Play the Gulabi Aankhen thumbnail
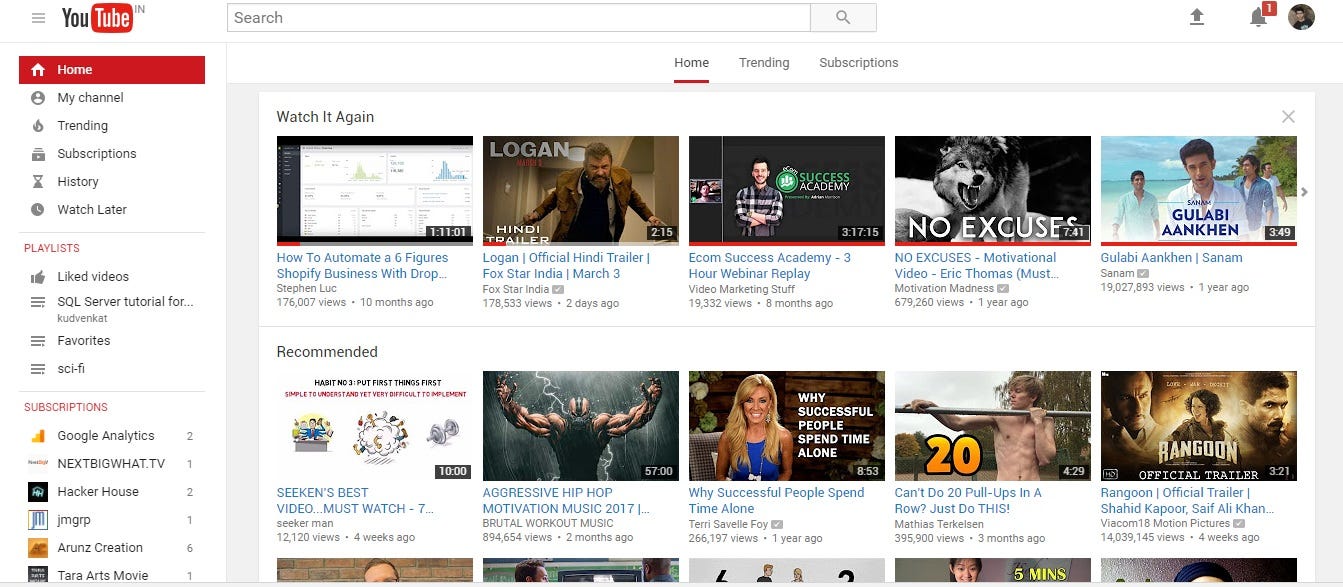1343x587 pixels. [x=1199, y=191]
